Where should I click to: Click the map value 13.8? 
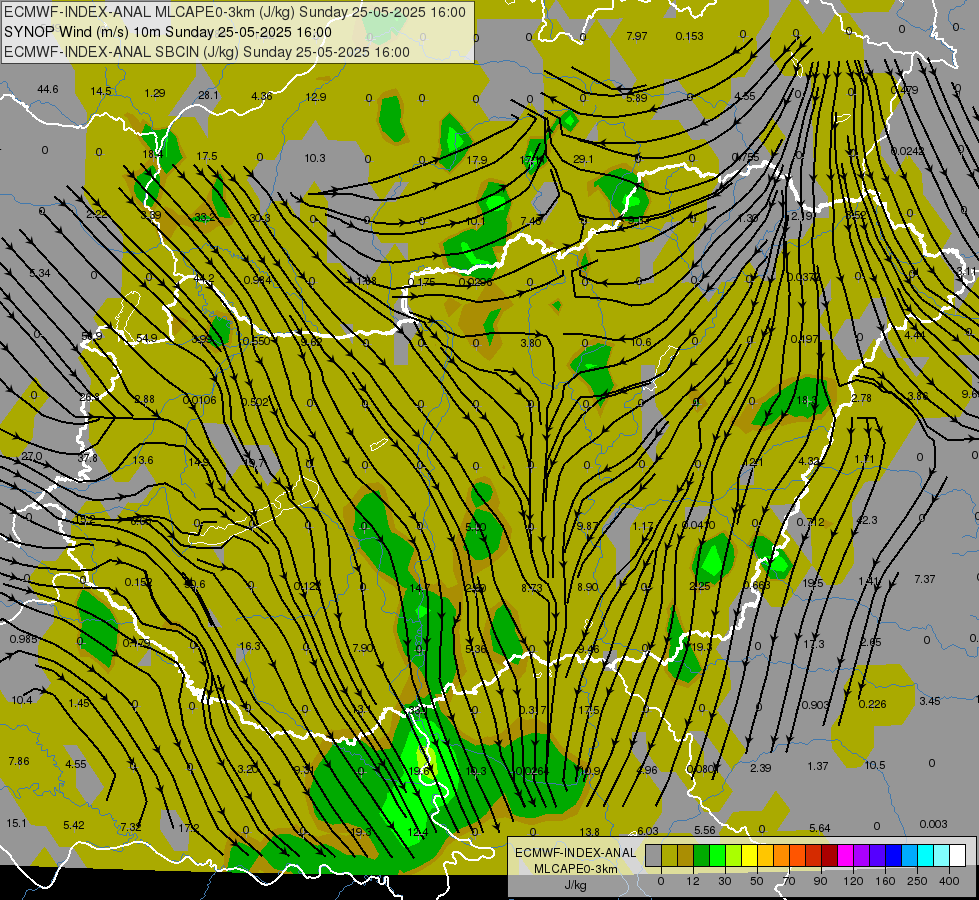[x=589, y=832]
